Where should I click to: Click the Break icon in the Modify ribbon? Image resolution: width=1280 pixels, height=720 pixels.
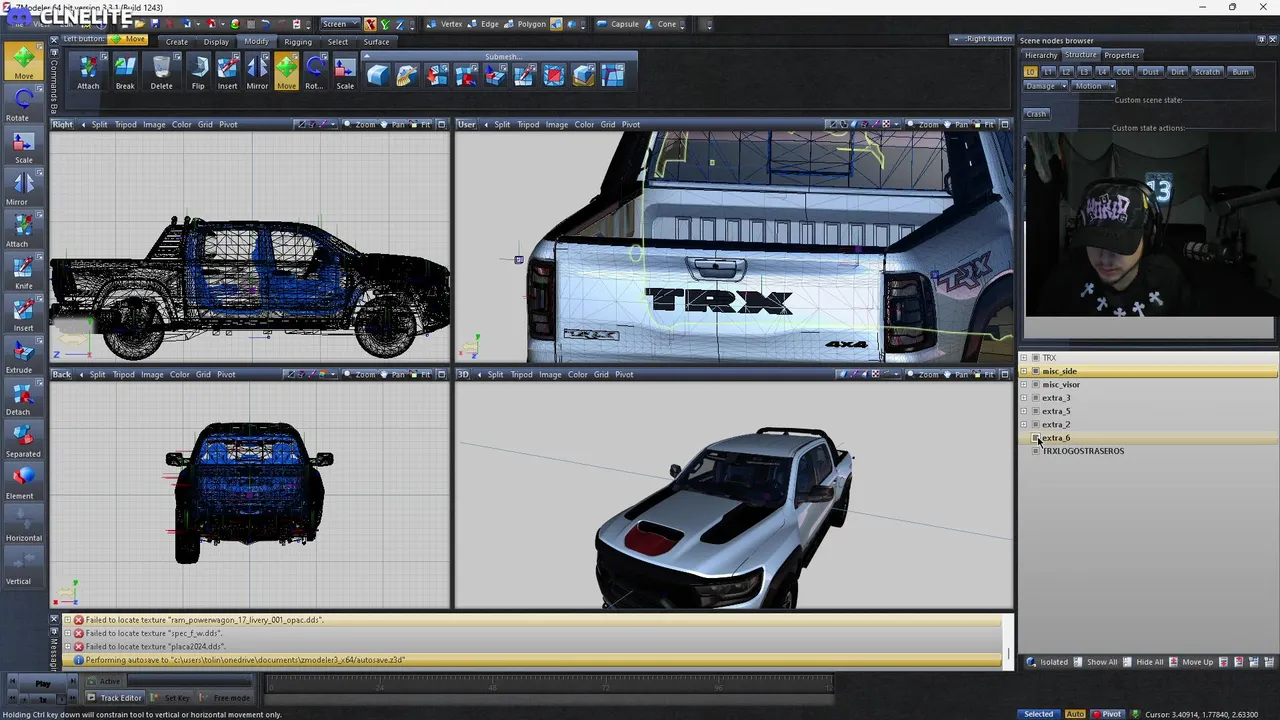click(125, 72)
